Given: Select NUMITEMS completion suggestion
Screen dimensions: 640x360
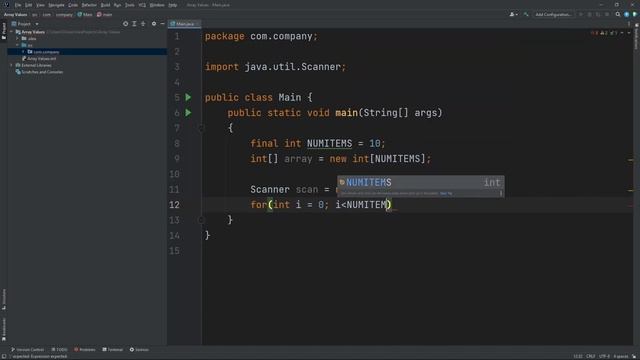Looking at the screenshot, I should coord(420,182).
